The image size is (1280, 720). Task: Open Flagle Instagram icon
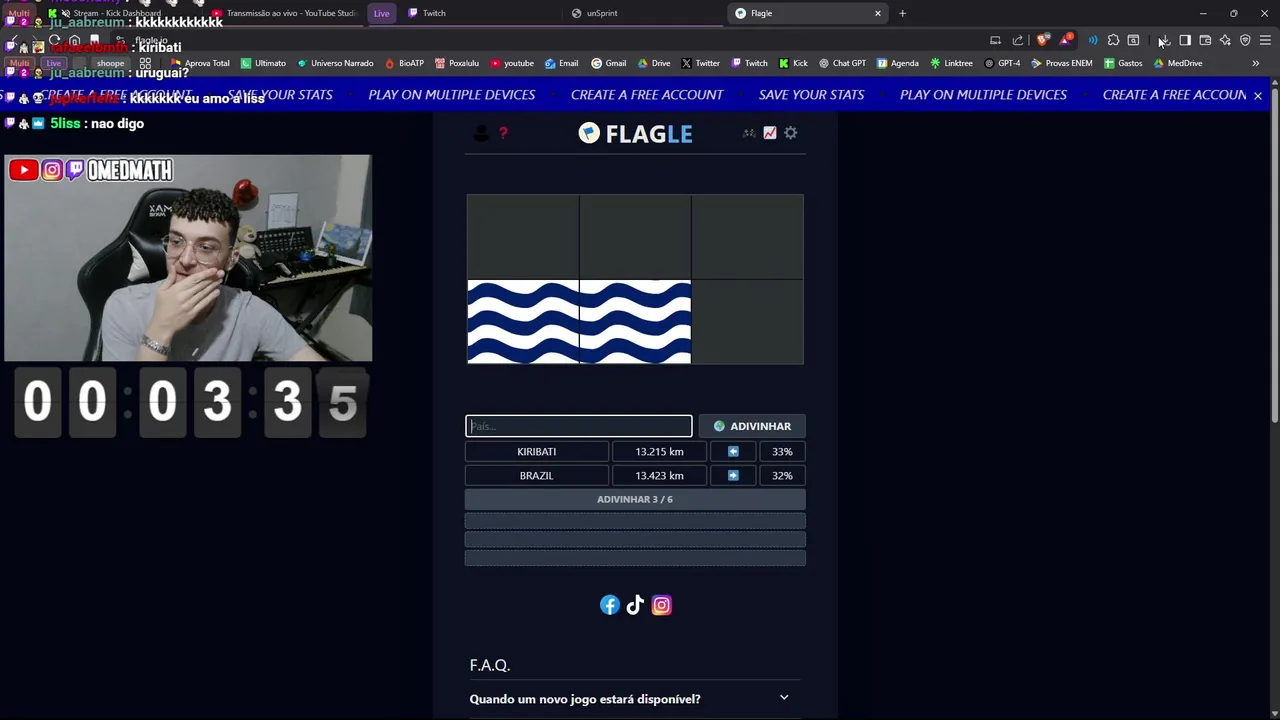pyautogui.click(x=662, y=605)
